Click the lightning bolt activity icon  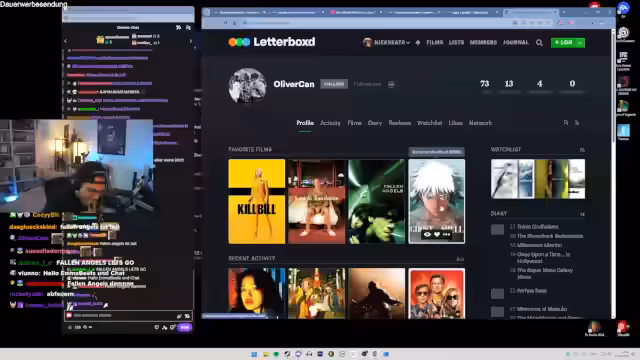coord(418,42)
